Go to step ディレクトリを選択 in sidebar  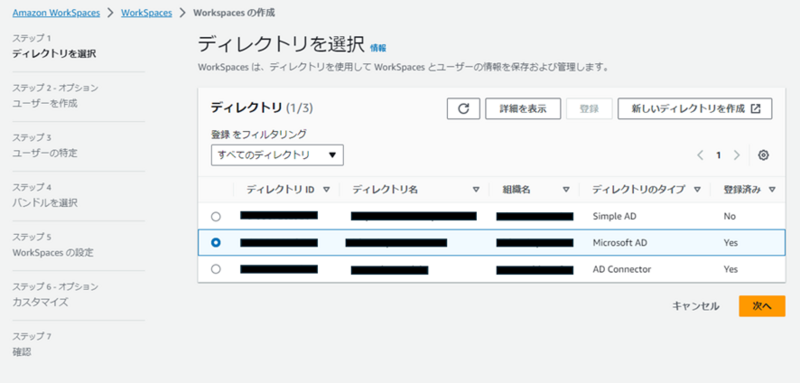(x=54, y=54)
